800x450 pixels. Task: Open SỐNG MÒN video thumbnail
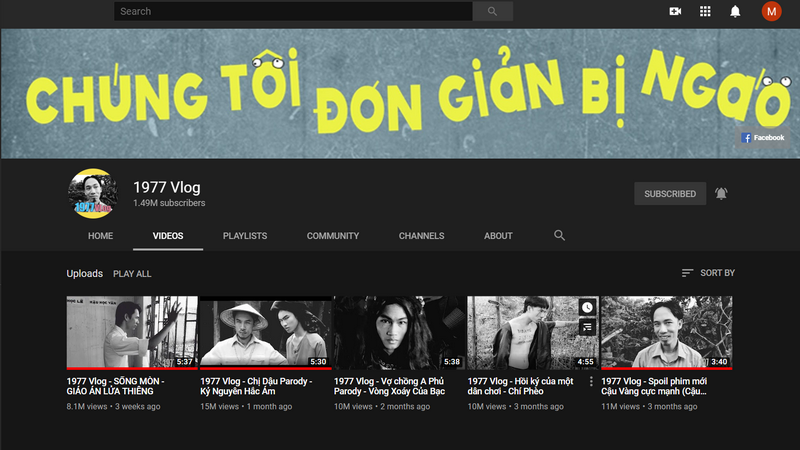(132, 333)
